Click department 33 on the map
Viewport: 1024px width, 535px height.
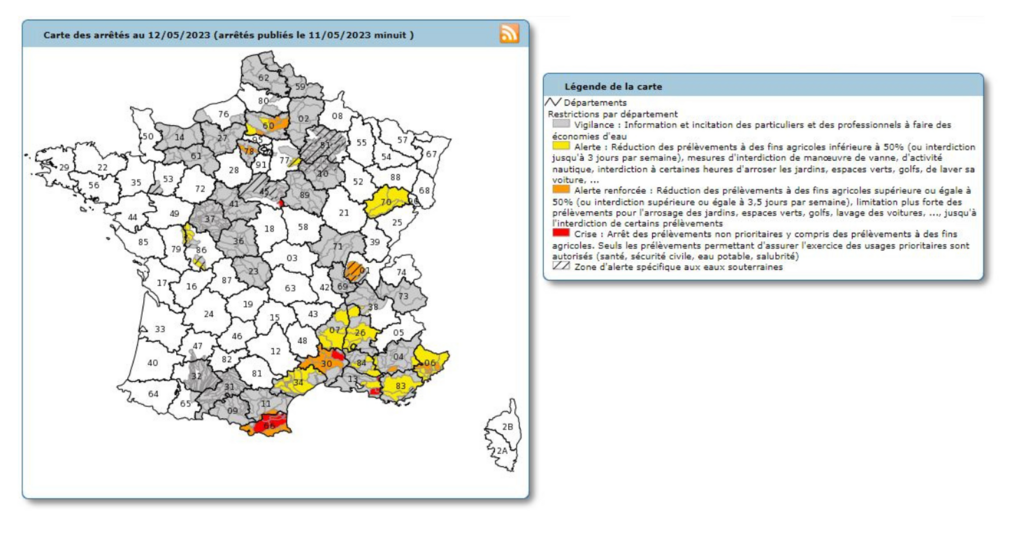coord(159,329)
